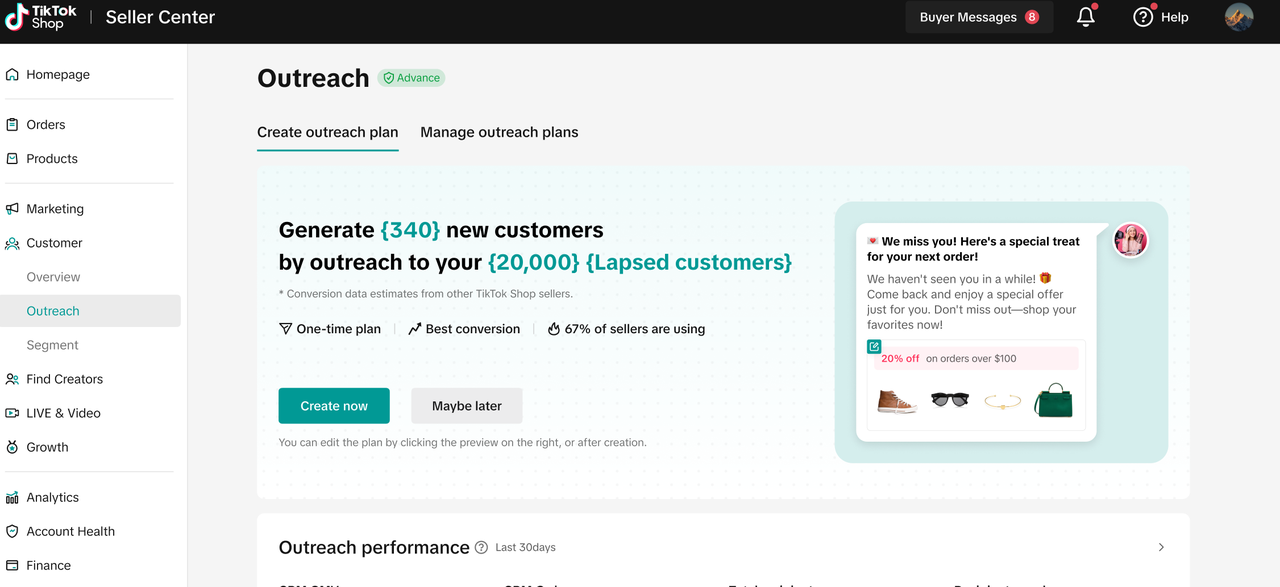
Task: Click the TikTok Shop logo
Action: click(41, 17)
